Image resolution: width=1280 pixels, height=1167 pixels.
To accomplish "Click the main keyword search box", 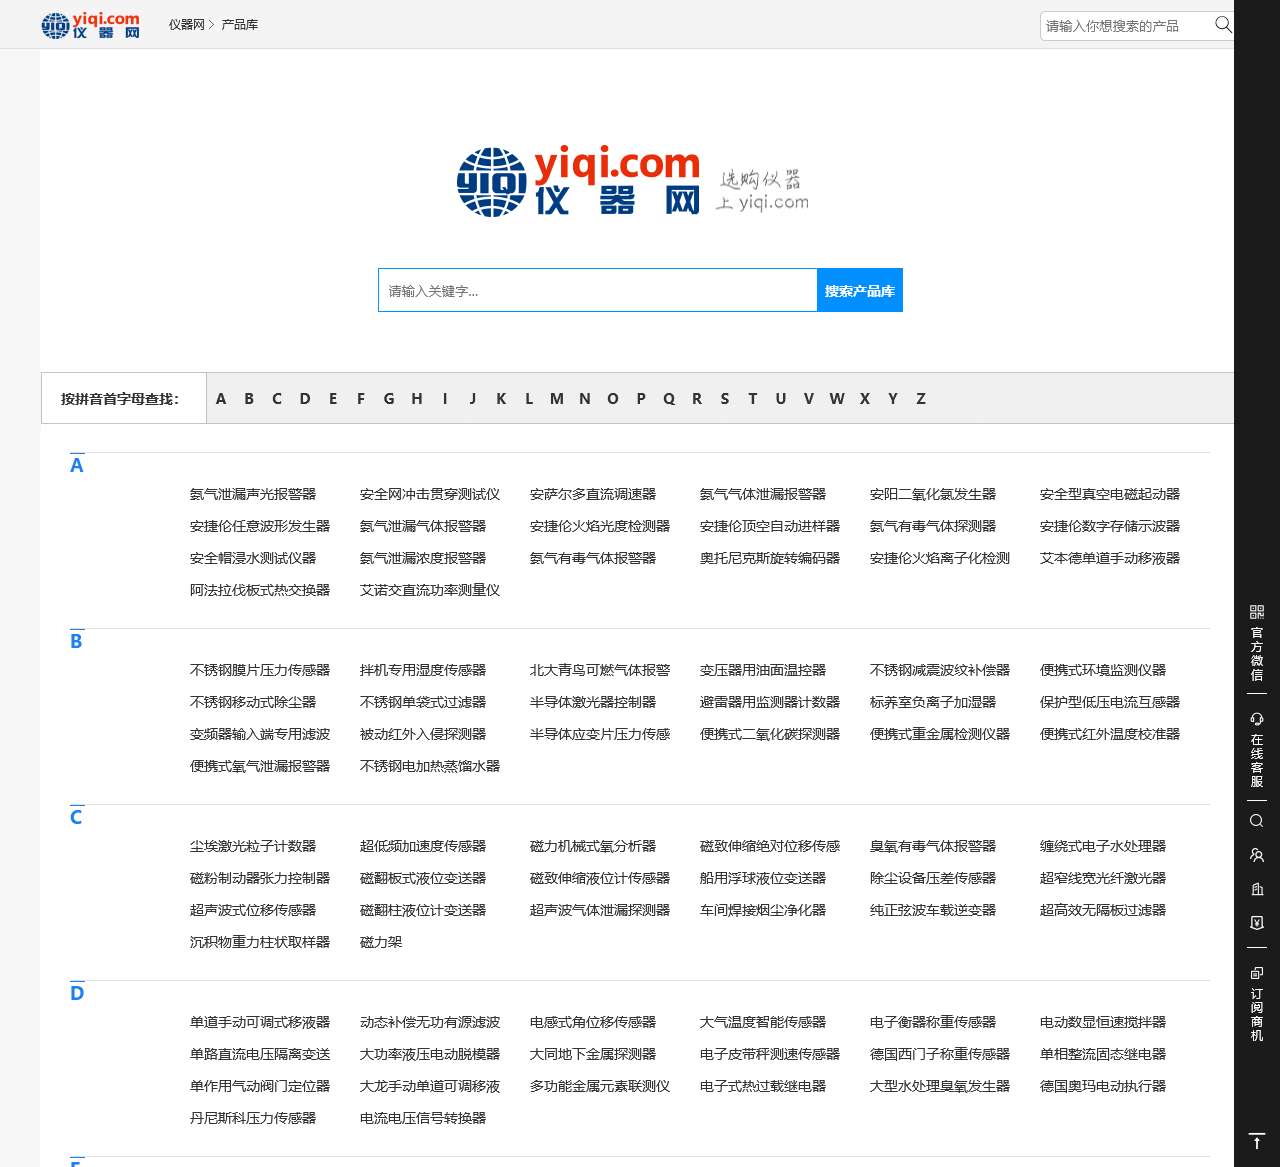I will [x=598, y=290].
